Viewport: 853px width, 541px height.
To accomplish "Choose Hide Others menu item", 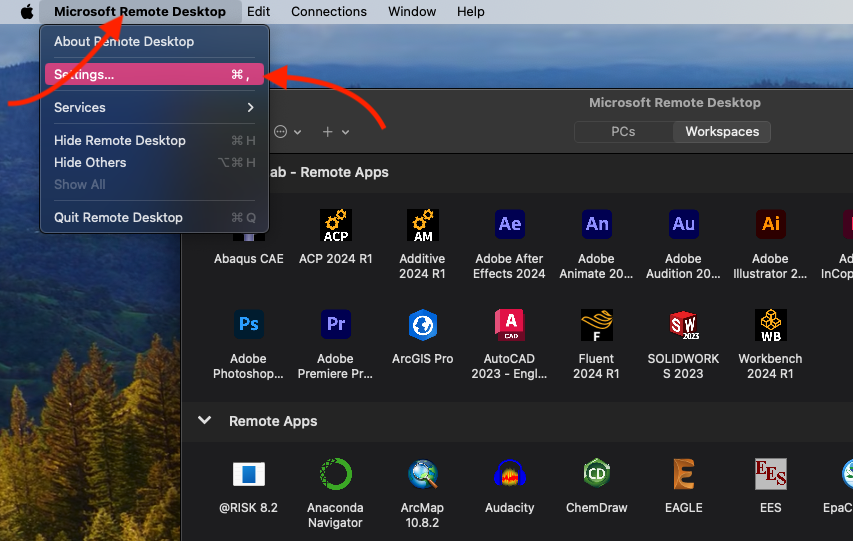I will [154, 162].
